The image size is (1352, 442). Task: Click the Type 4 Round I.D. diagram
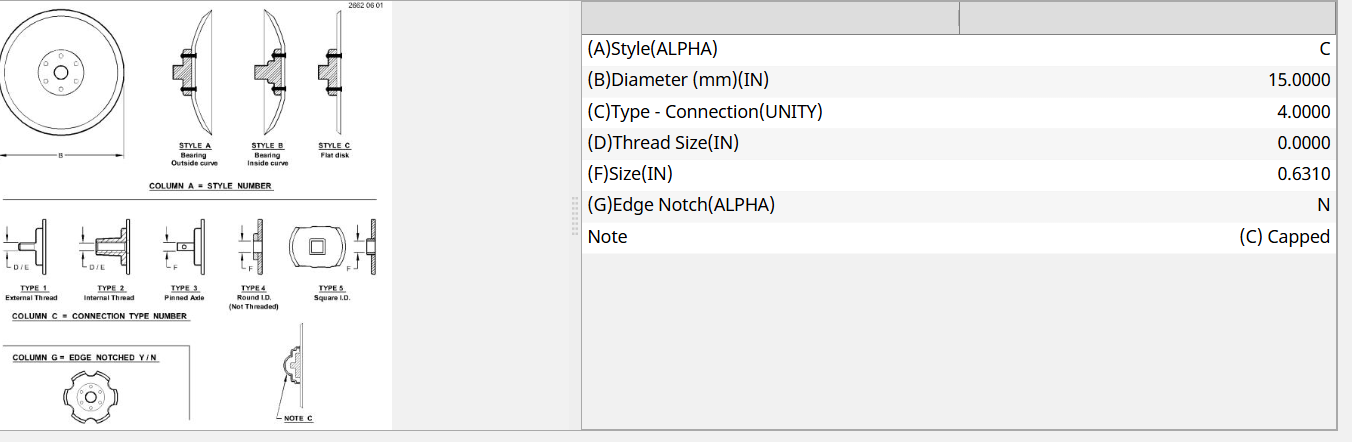coord(252,244)
